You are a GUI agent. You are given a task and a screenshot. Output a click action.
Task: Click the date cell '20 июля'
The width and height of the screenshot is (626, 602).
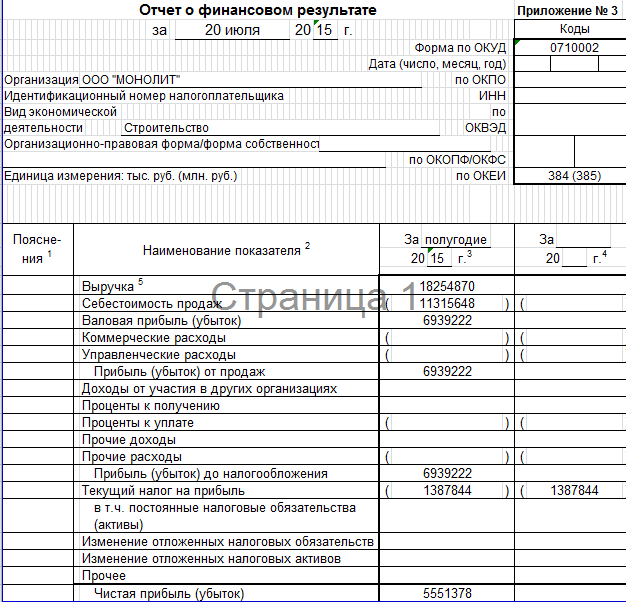click(232, 30)
